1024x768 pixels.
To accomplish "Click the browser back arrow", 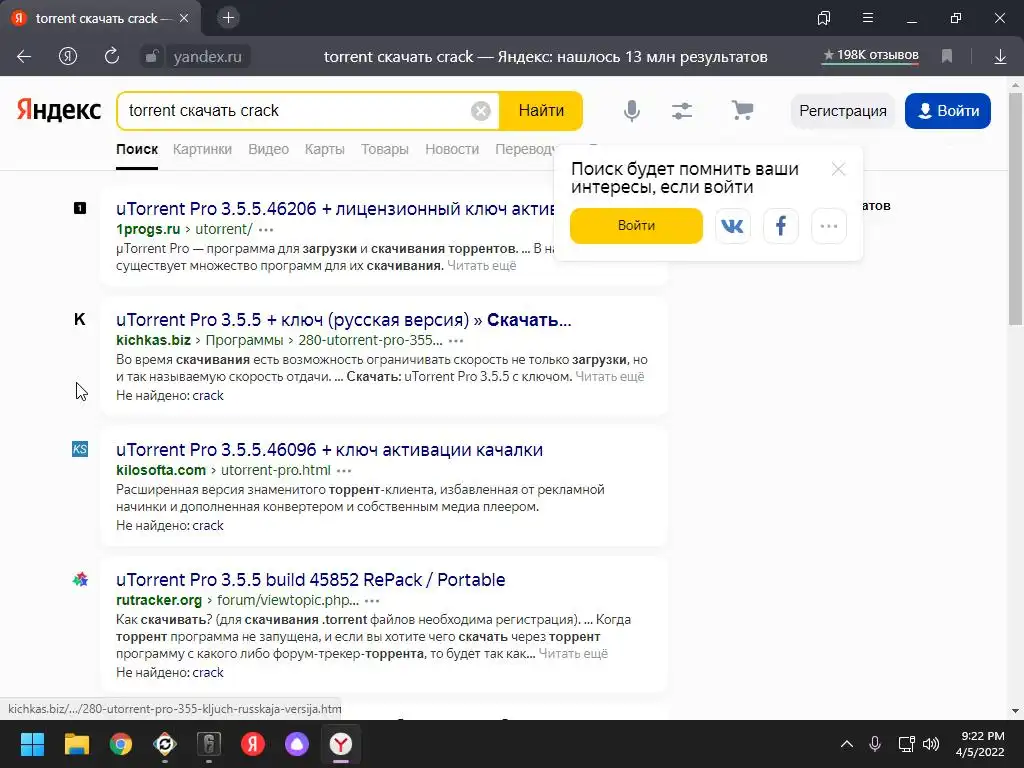I will (24, 57).
